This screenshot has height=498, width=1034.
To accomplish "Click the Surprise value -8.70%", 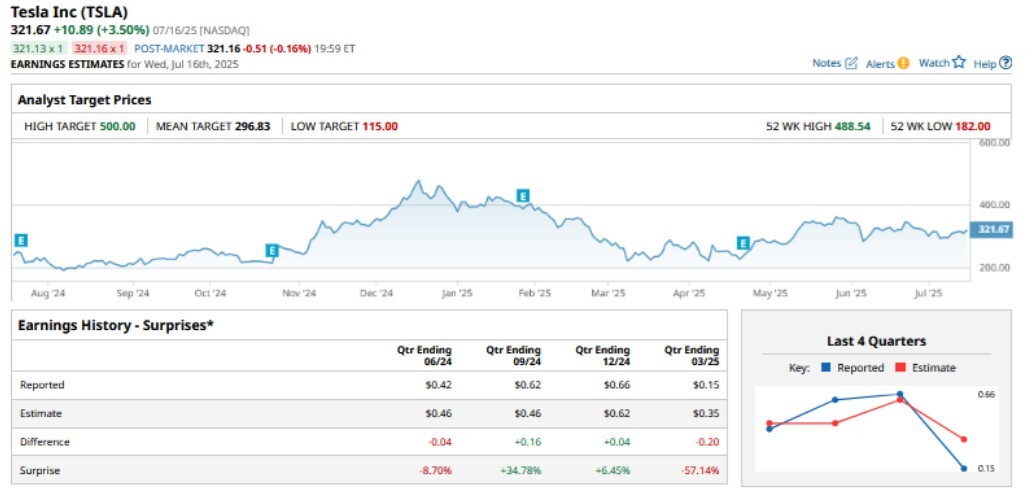I will [x=436, y=471].
